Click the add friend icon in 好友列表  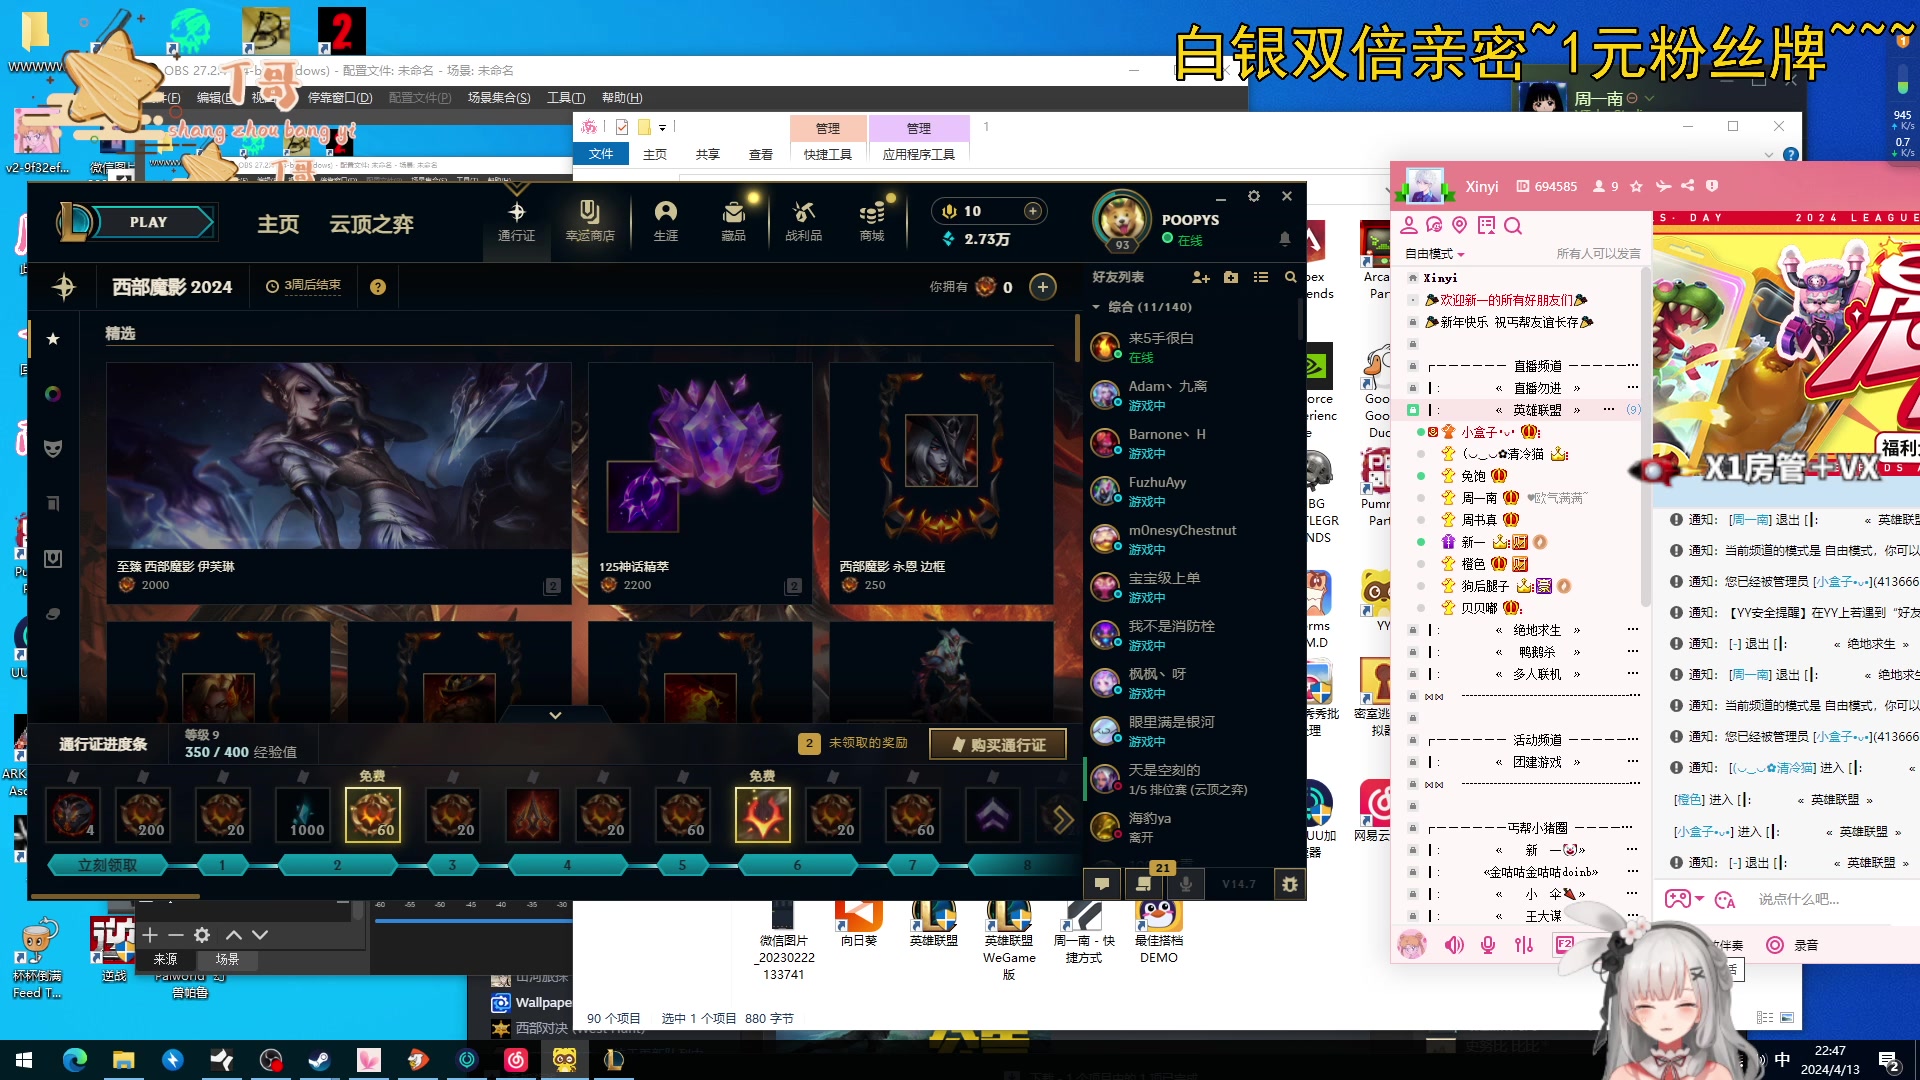point(1201,277)
